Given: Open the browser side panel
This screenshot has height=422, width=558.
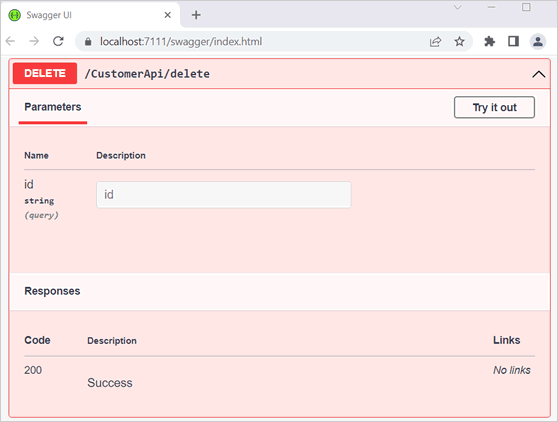Looking at the screenshot, I should (x=513, y=42).
